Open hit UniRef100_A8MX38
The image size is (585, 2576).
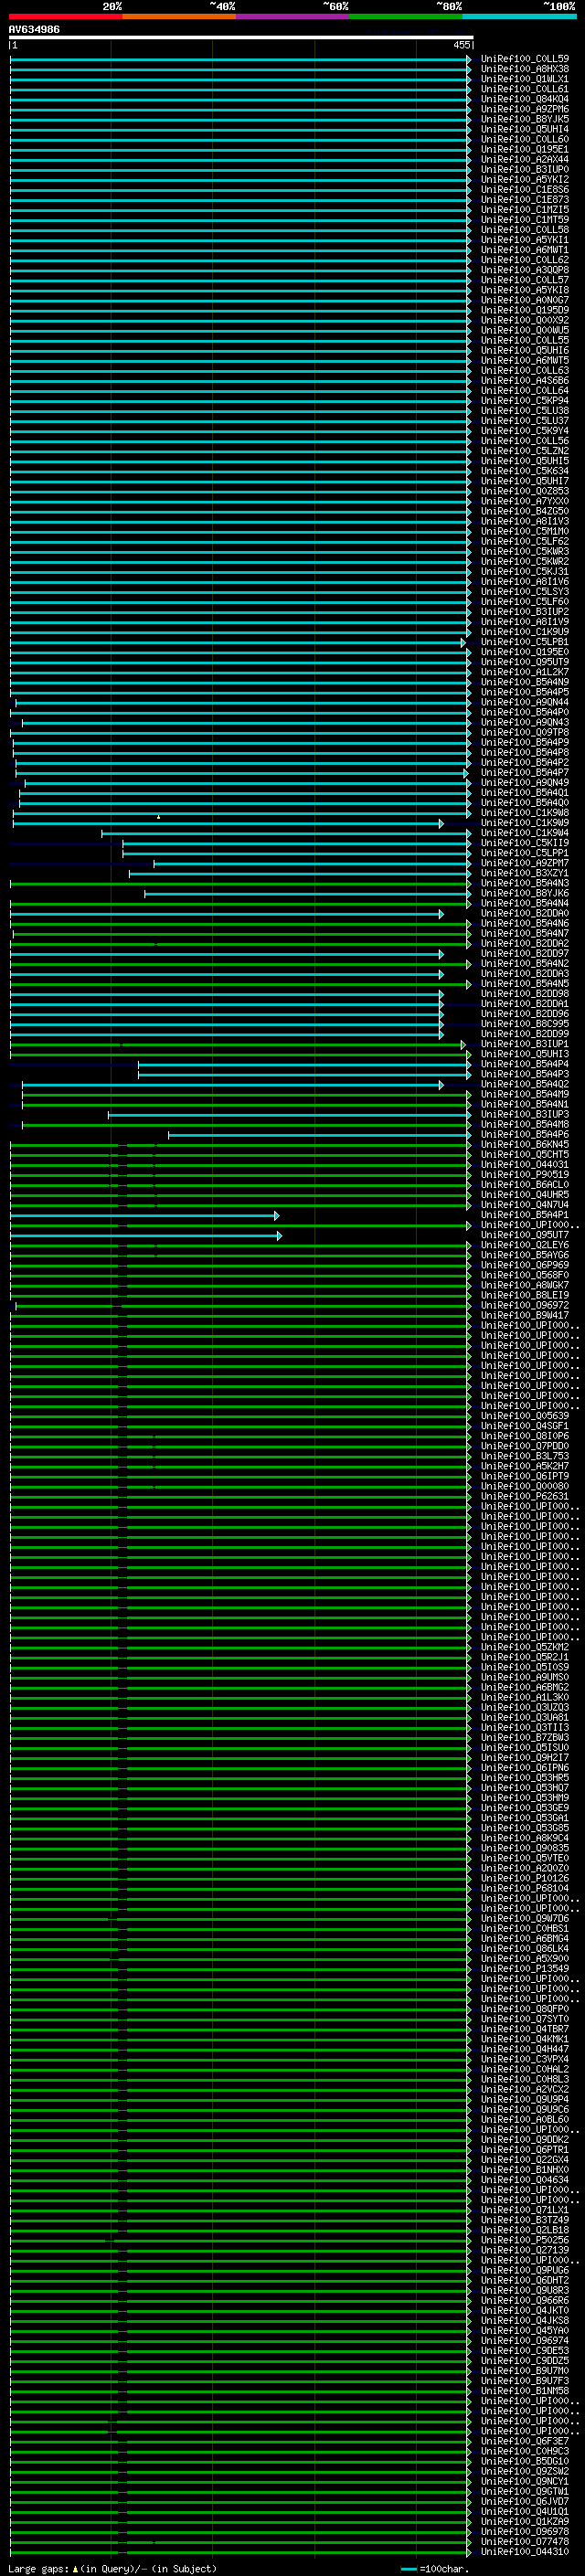pyautogui.click(x=525, y=69)
